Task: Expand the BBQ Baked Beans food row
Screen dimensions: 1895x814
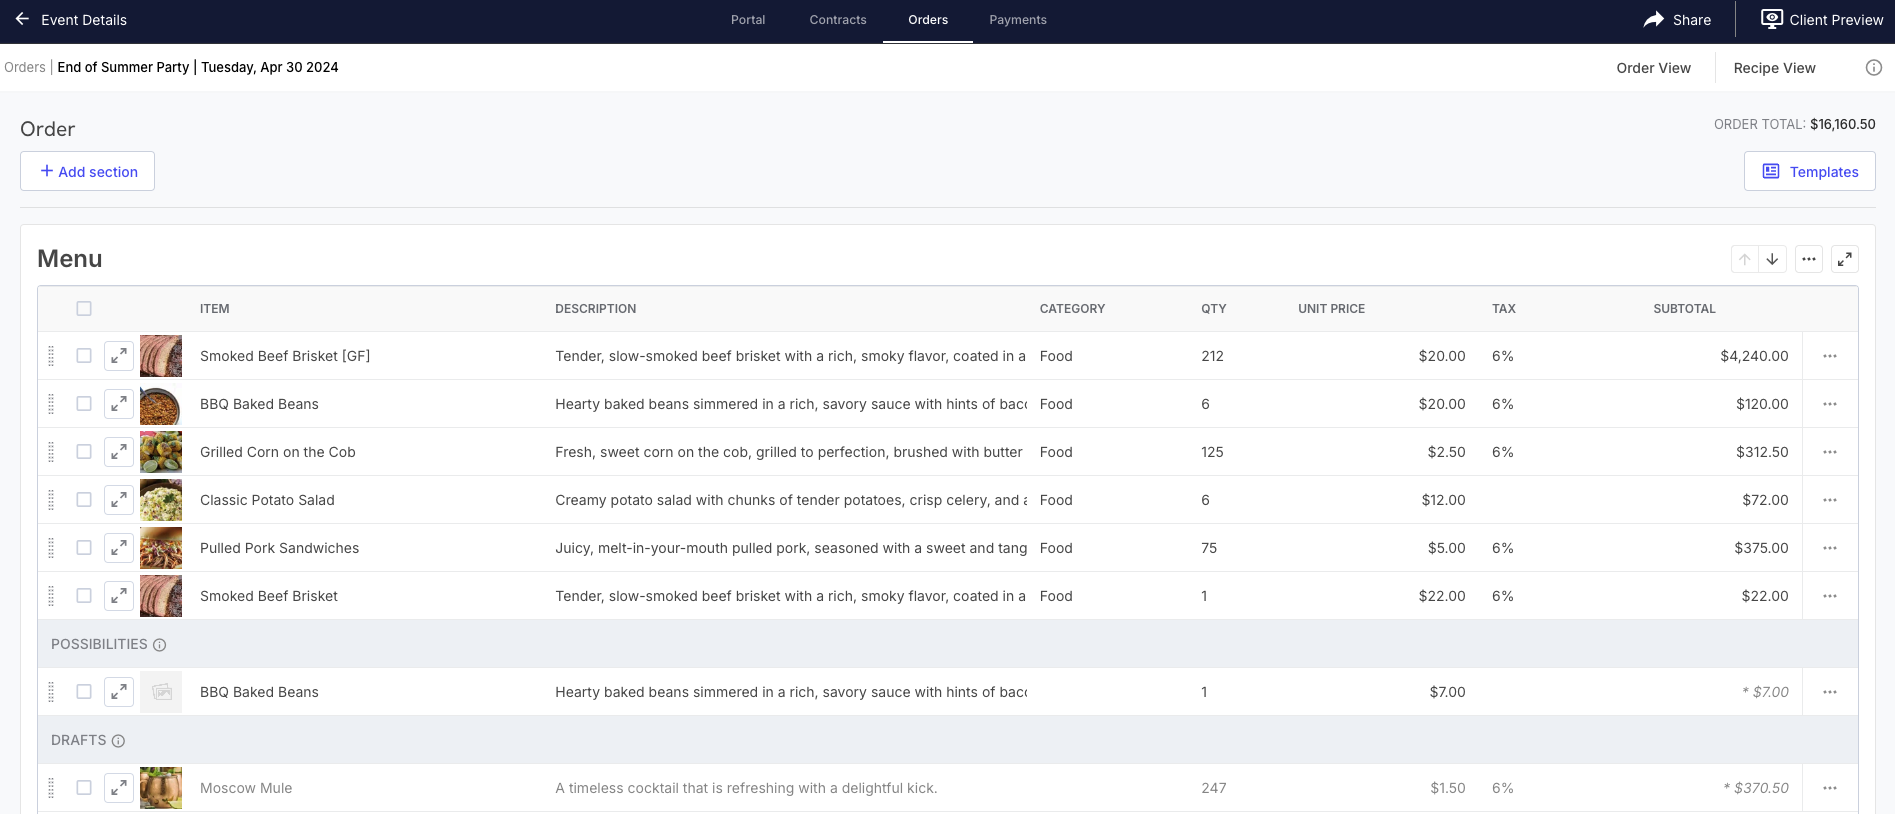Action: coord(118,404)
